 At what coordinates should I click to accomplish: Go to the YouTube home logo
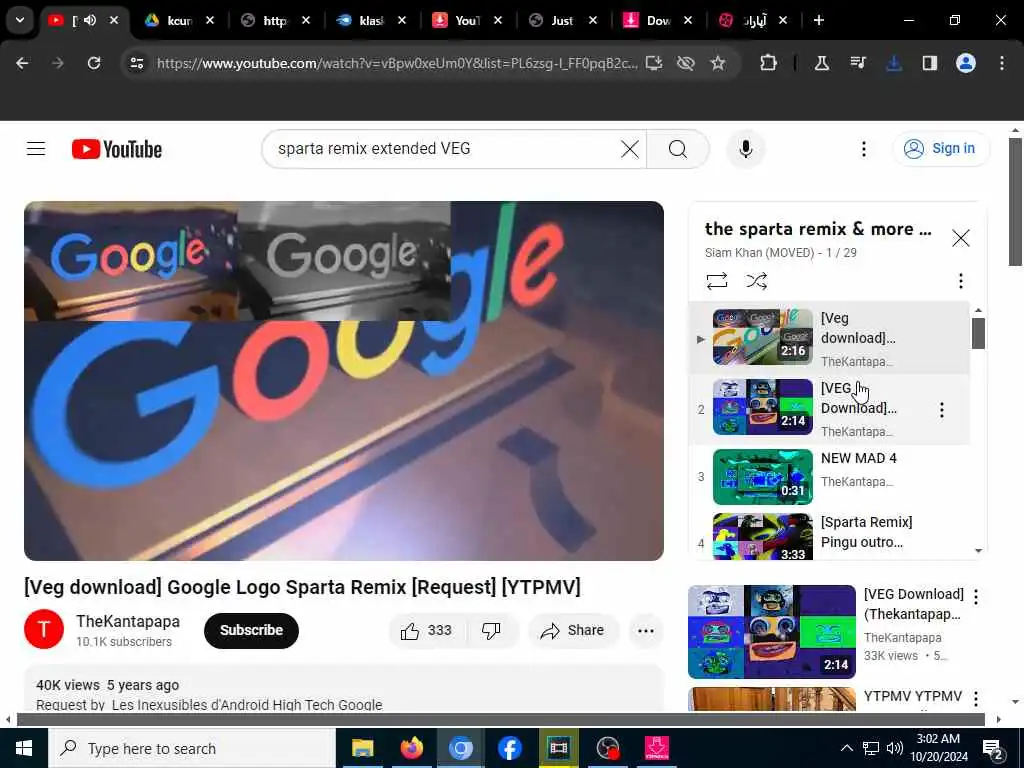pos(117,150)
